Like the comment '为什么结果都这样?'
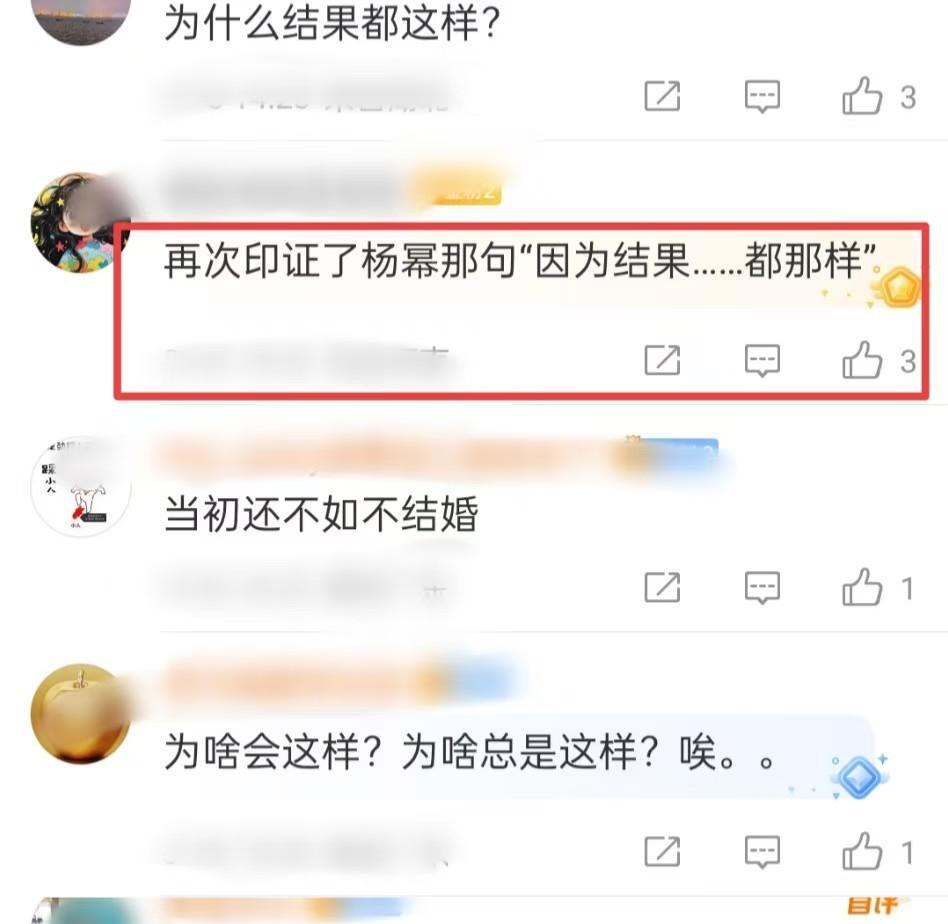948x924 pixels. click(862, 96)
